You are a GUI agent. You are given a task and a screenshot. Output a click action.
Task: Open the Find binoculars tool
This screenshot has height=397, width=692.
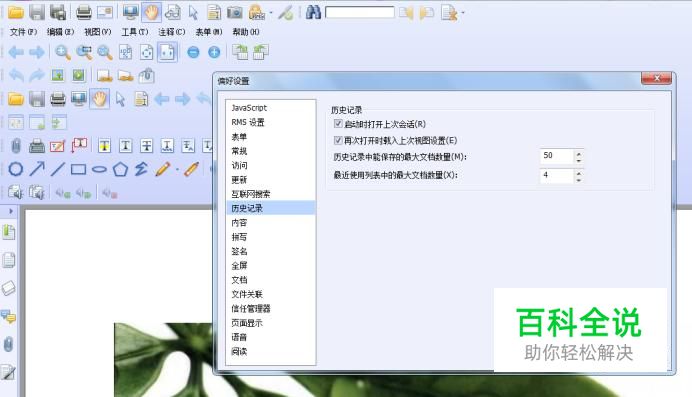coord(313,12)
